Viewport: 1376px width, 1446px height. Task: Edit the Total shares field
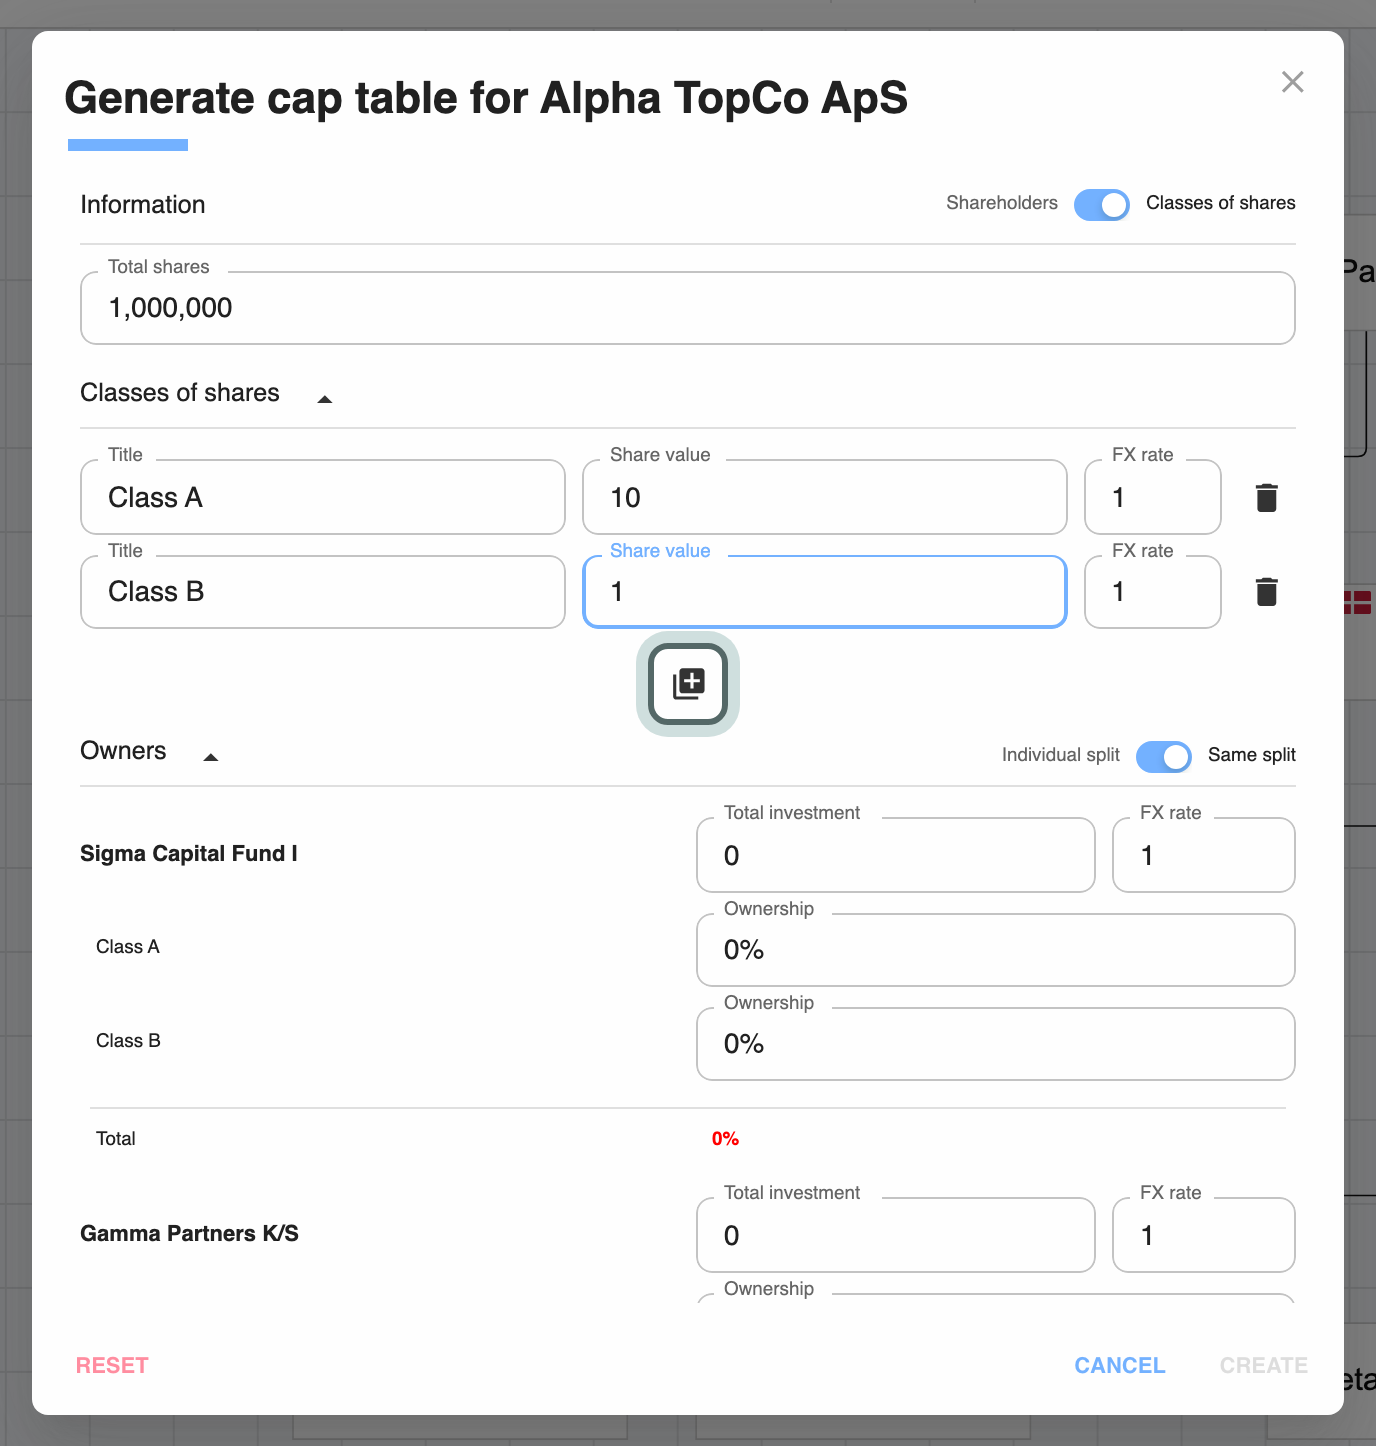click(688, 308)
